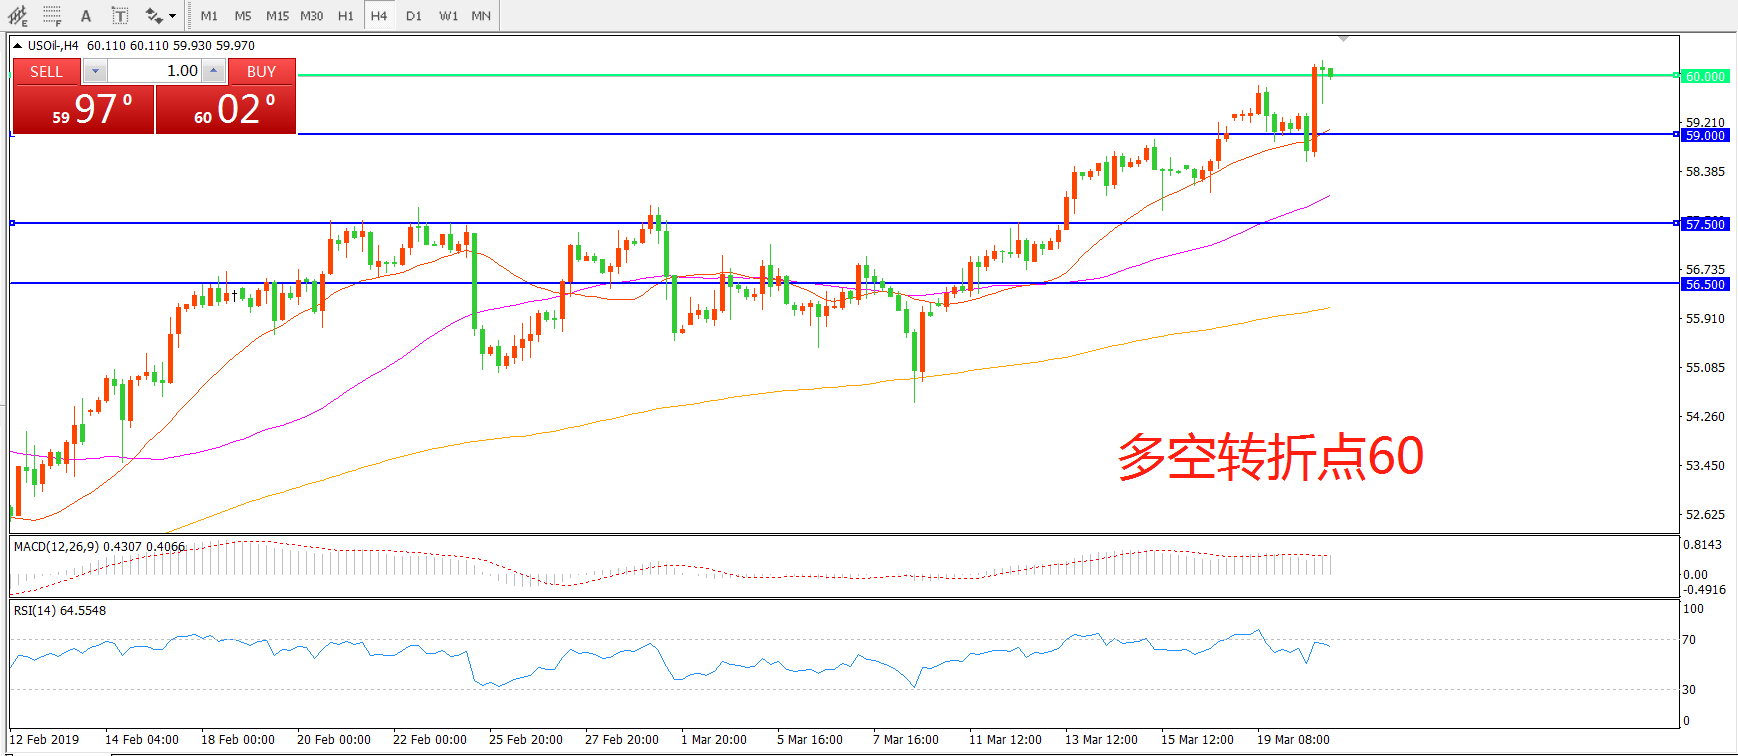Select the Text Label tool

point(119,16)
